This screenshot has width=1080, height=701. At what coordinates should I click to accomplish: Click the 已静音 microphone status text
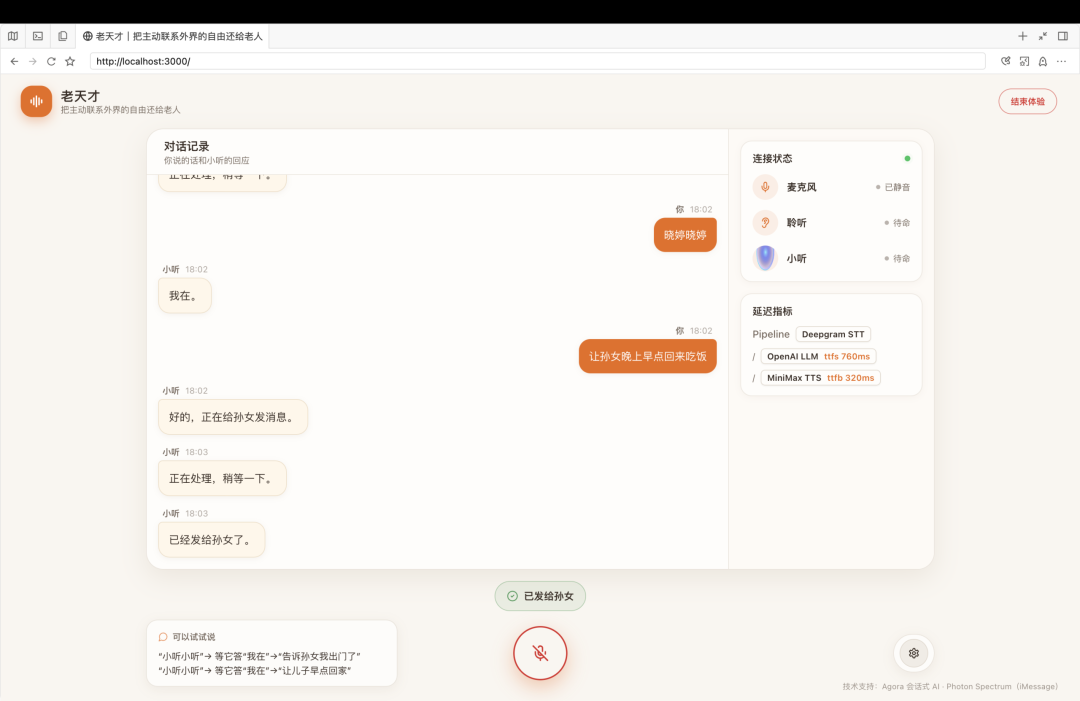coord(897,187)
